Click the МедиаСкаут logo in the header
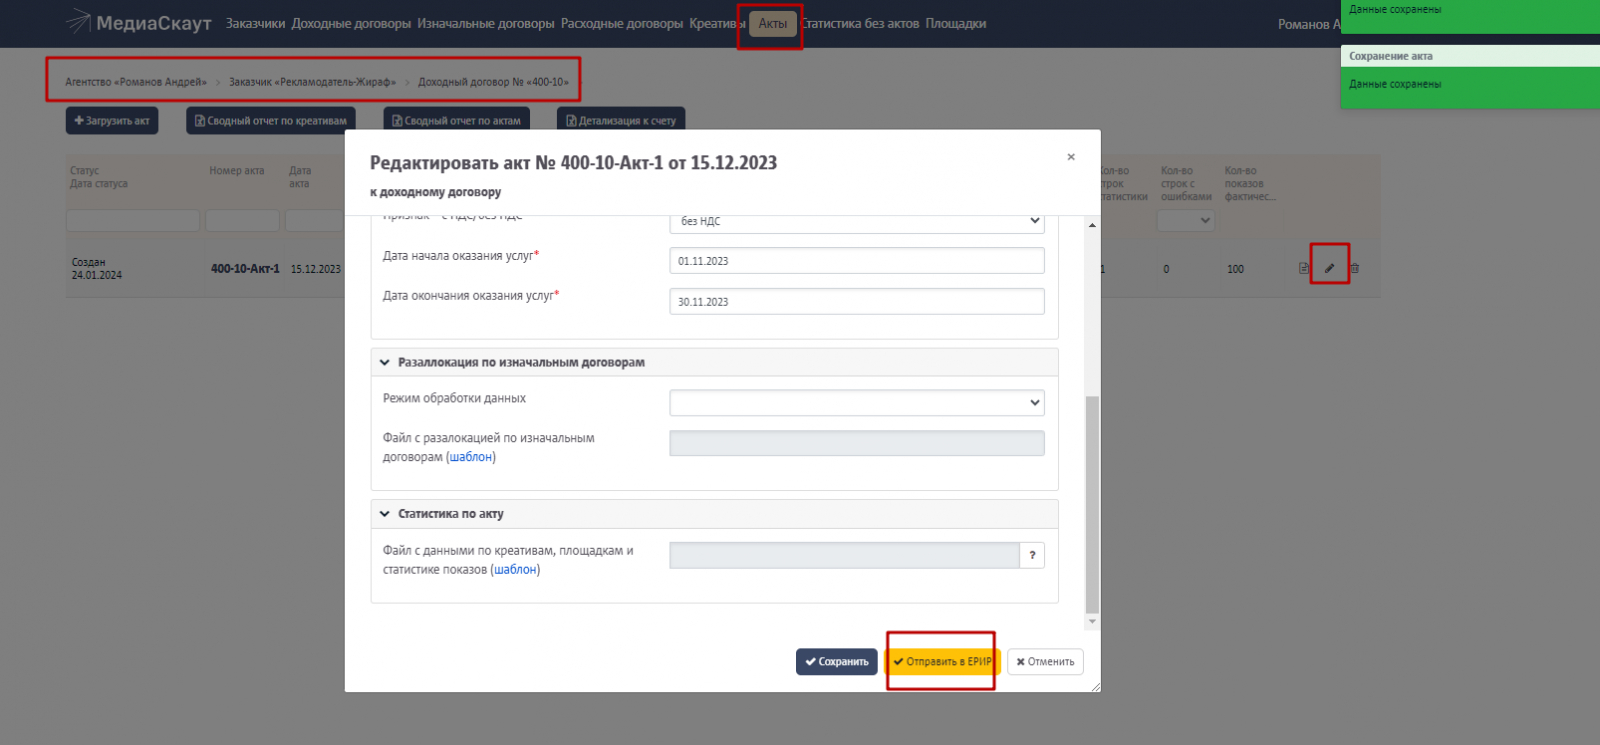1600x745 pixels. click(x=138, y=23)
